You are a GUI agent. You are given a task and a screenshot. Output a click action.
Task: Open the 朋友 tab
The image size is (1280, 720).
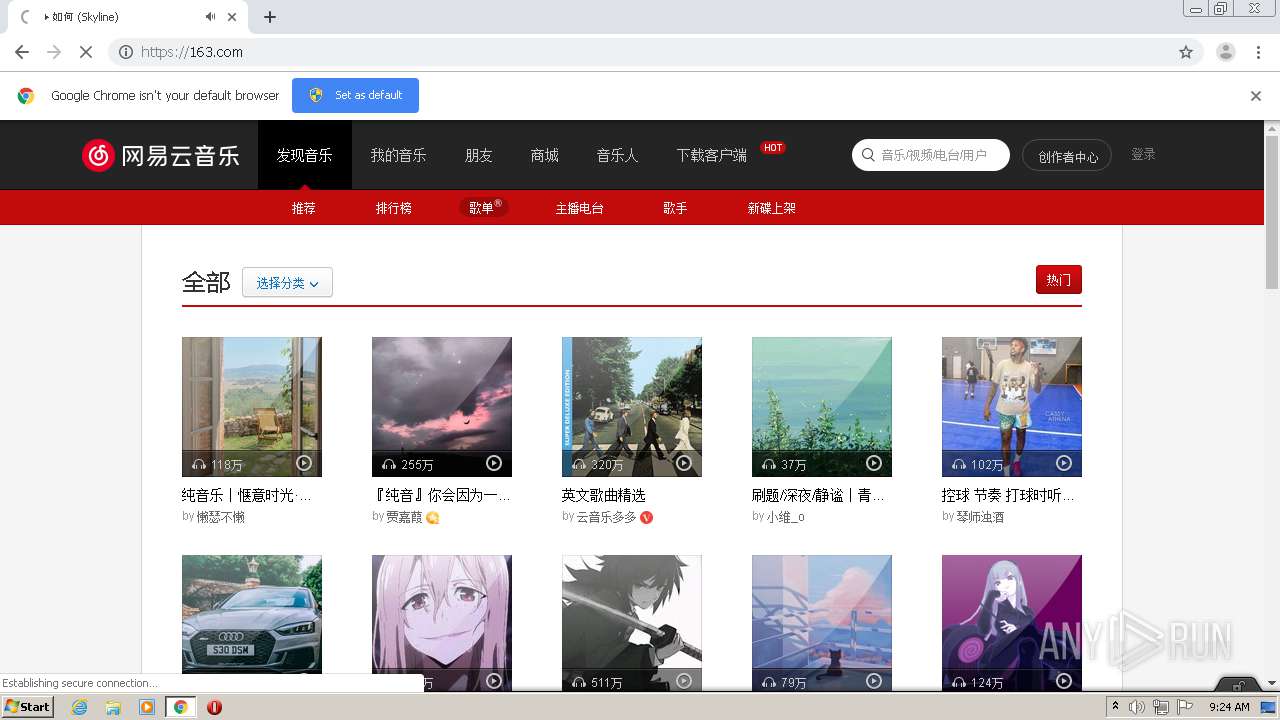tap(479, 155)
